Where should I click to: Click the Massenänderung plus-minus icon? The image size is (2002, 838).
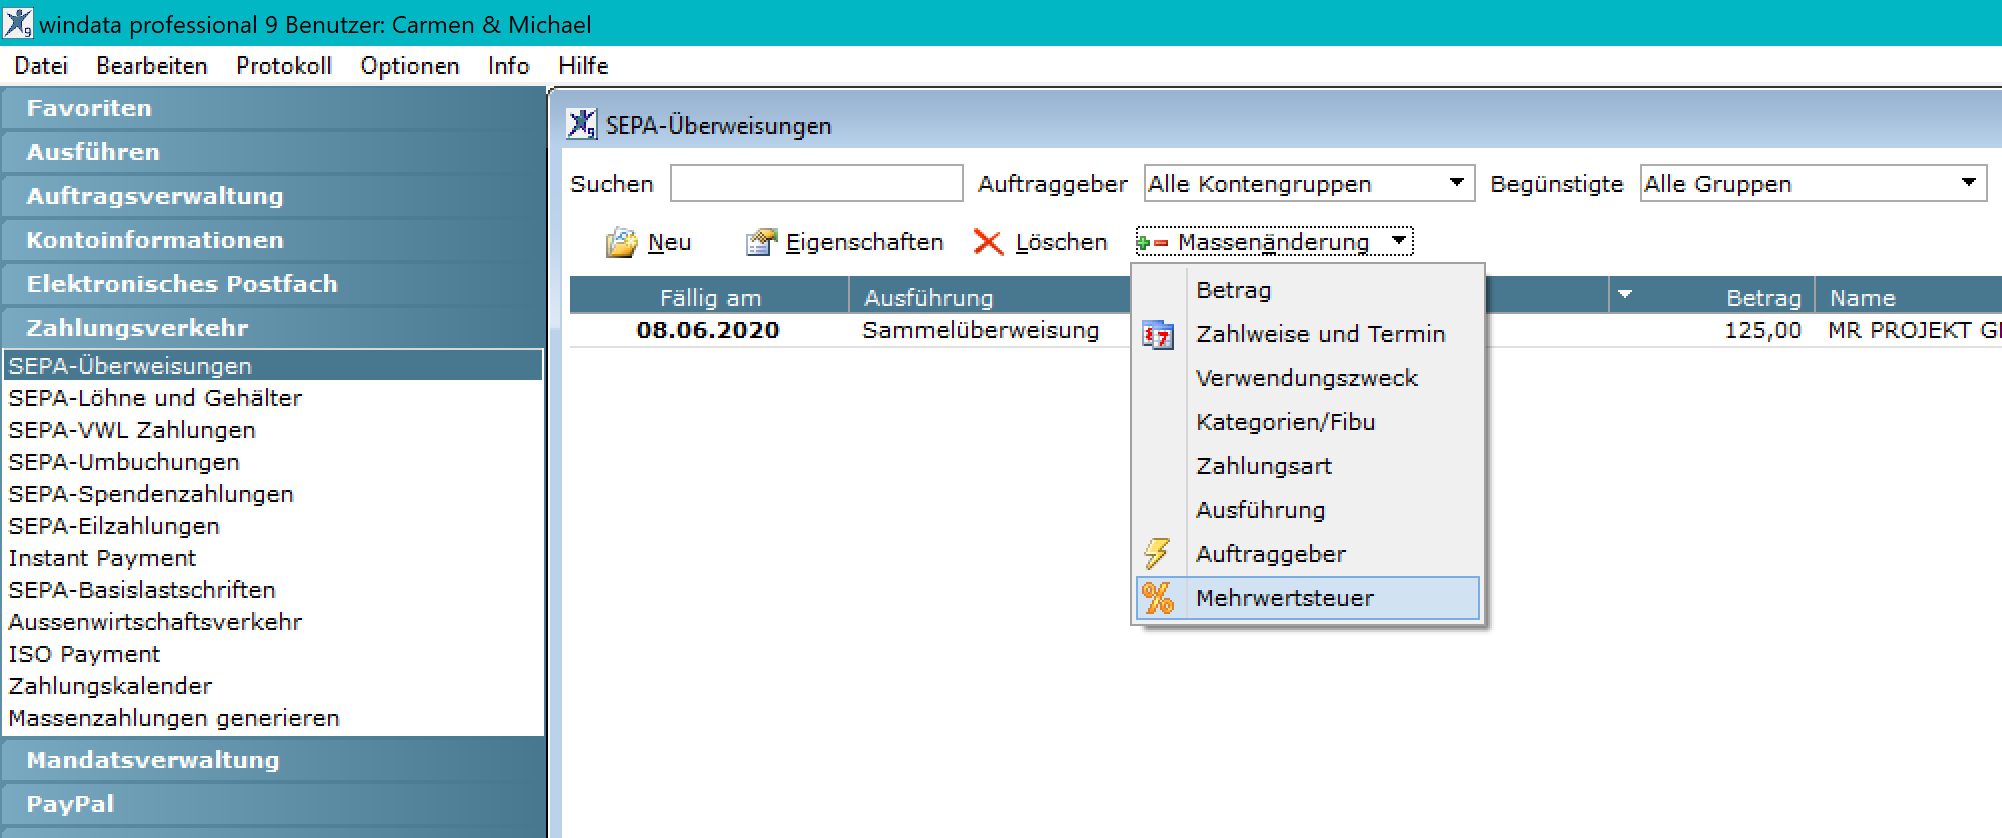coord(1153,242)
